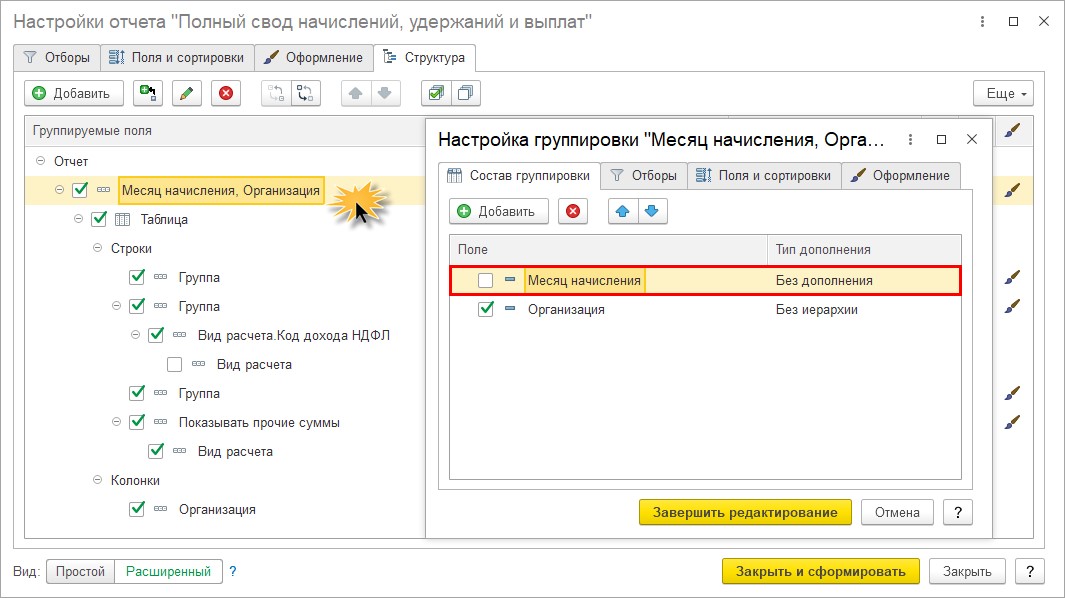Click paintbrush icon in column header
This screenshot has width=1065, height=598.
point(1012,130)
